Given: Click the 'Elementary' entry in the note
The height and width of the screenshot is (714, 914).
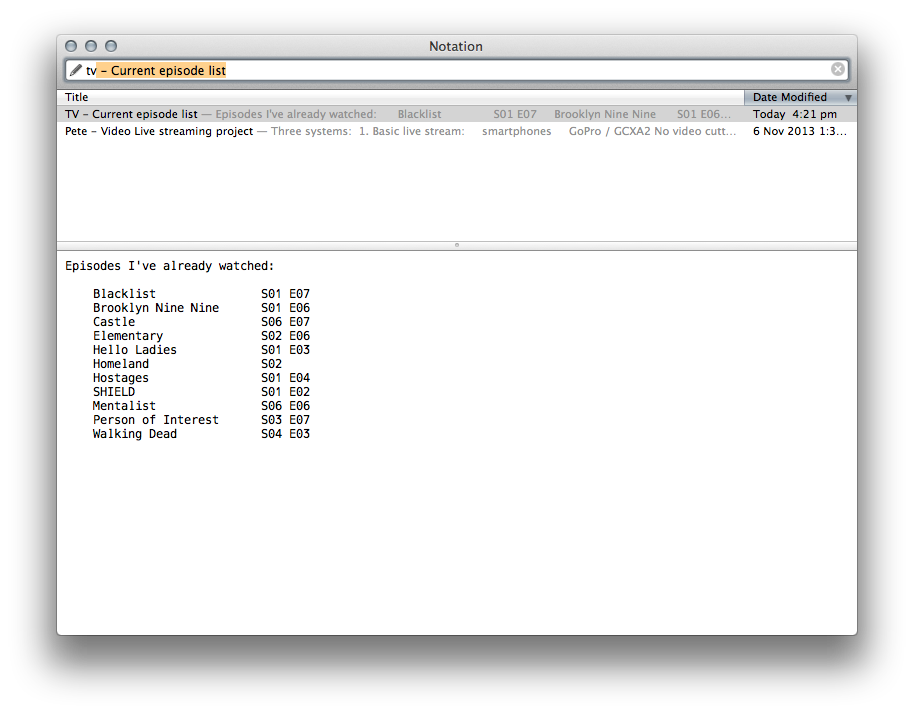Looking at the screenshot, I should pyautogui.click(x=128, y=336).
